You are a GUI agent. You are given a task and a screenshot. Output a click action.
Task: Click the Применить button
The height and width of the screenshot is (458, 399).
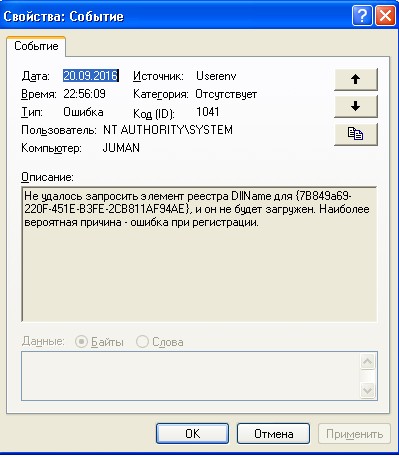tap(354, 434)
